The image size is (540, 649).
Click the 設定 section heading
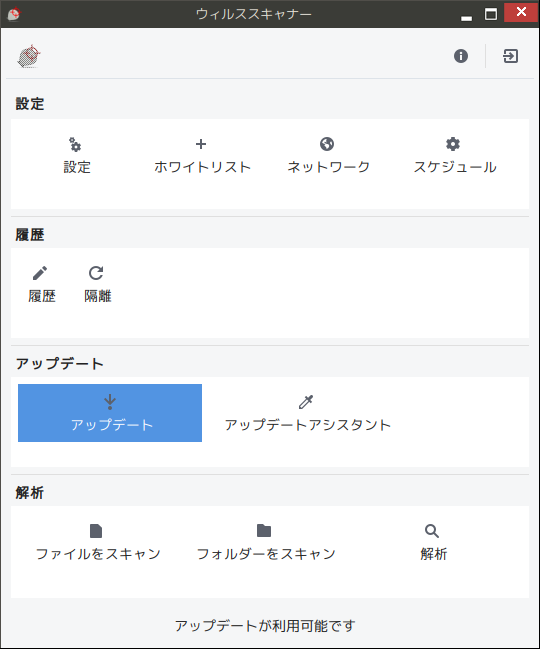click(30, 104)
